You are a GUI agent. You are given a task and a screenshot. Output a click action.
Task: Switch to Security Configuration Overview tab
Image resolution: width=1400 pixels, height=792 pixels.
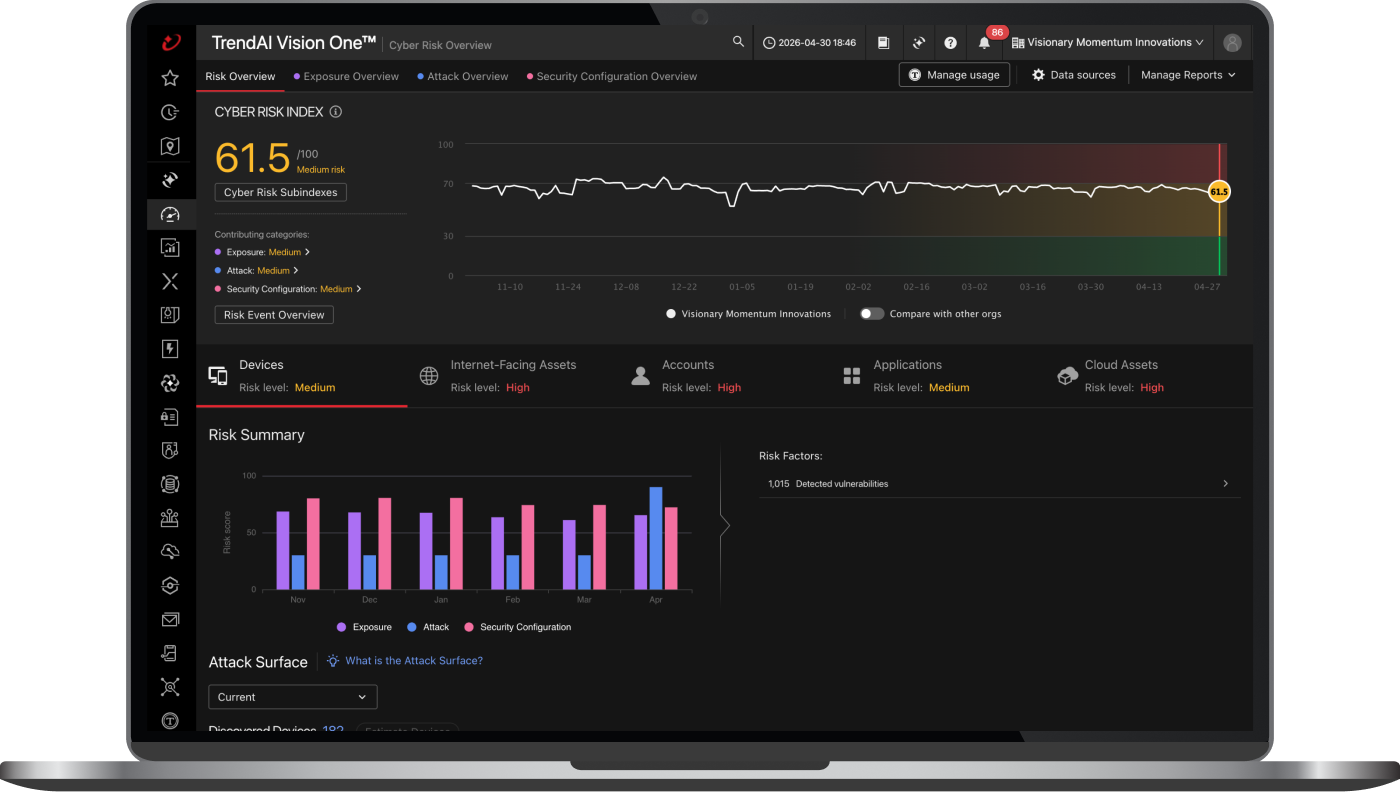coord(612,76)
